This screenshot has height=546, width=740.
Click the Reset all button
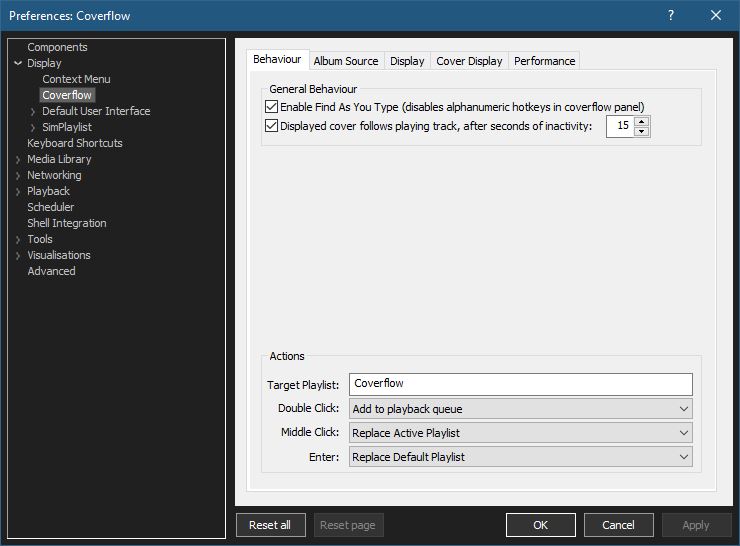(x=270, y=525)
